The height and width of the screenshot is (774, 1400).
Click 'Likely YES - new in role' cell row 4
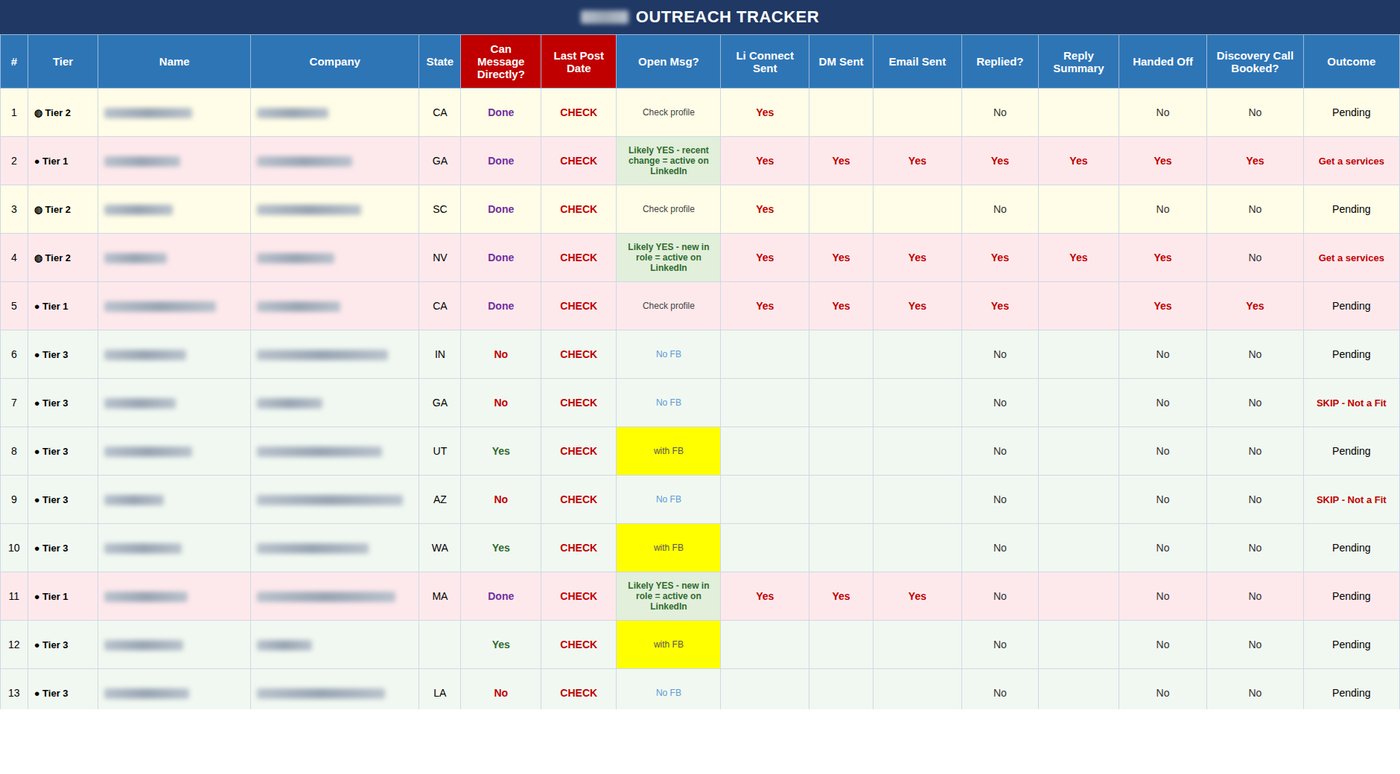click(669, 257)
